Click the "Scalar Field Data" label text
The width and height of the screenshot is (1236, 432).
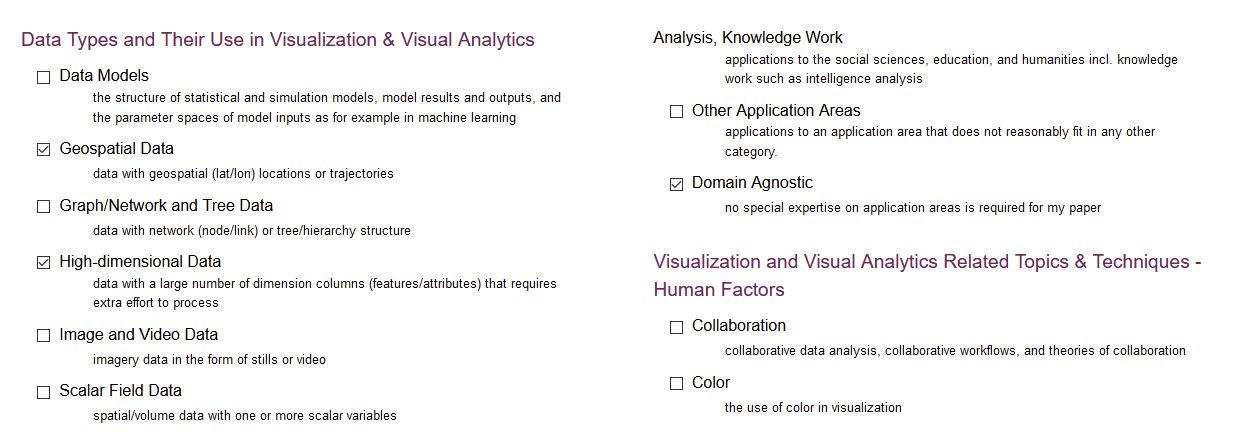coord(120,391)
